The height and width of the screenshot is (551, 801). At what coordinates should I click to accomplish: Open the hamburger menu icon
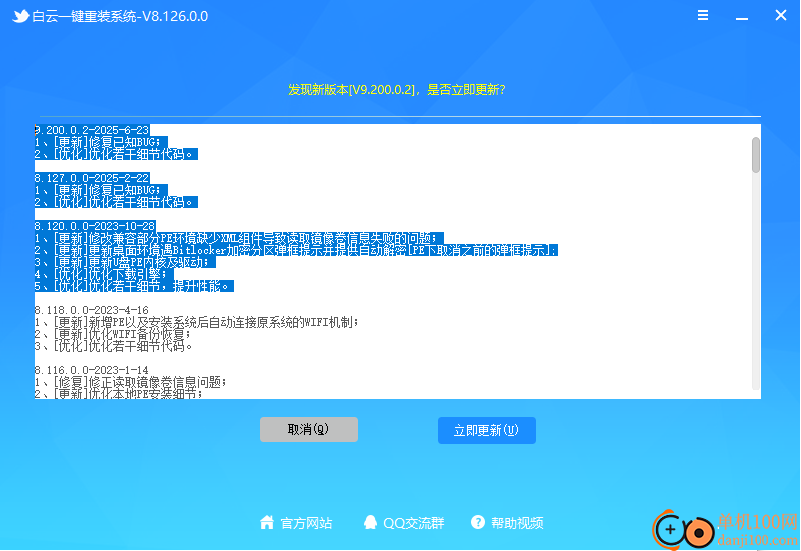click(x=703, y=15)
